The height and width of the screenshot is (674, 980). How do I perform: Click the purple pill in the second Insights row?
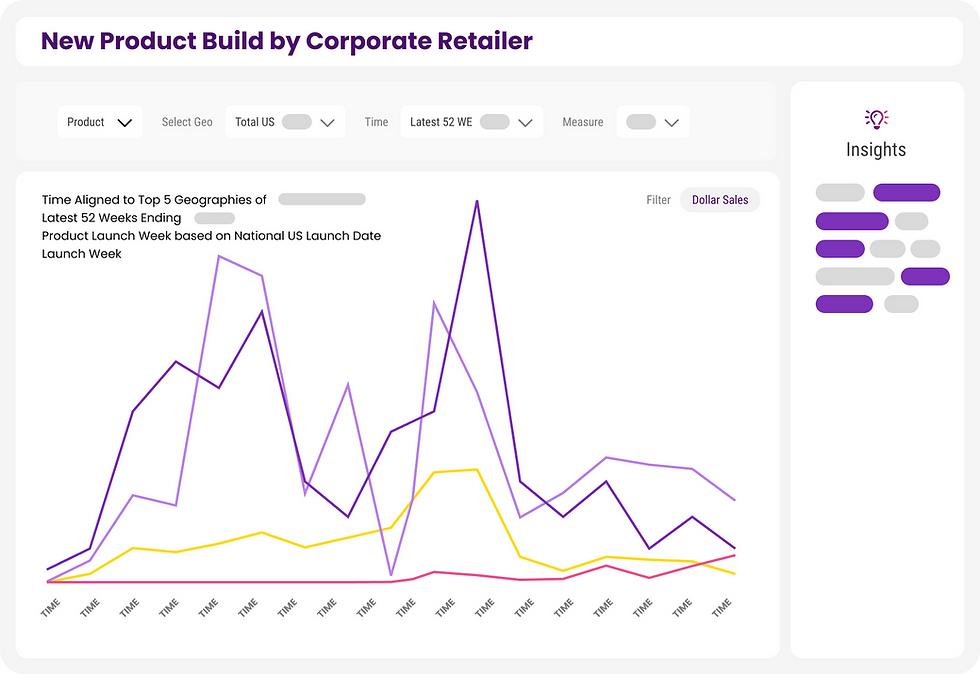coord(852,221)
